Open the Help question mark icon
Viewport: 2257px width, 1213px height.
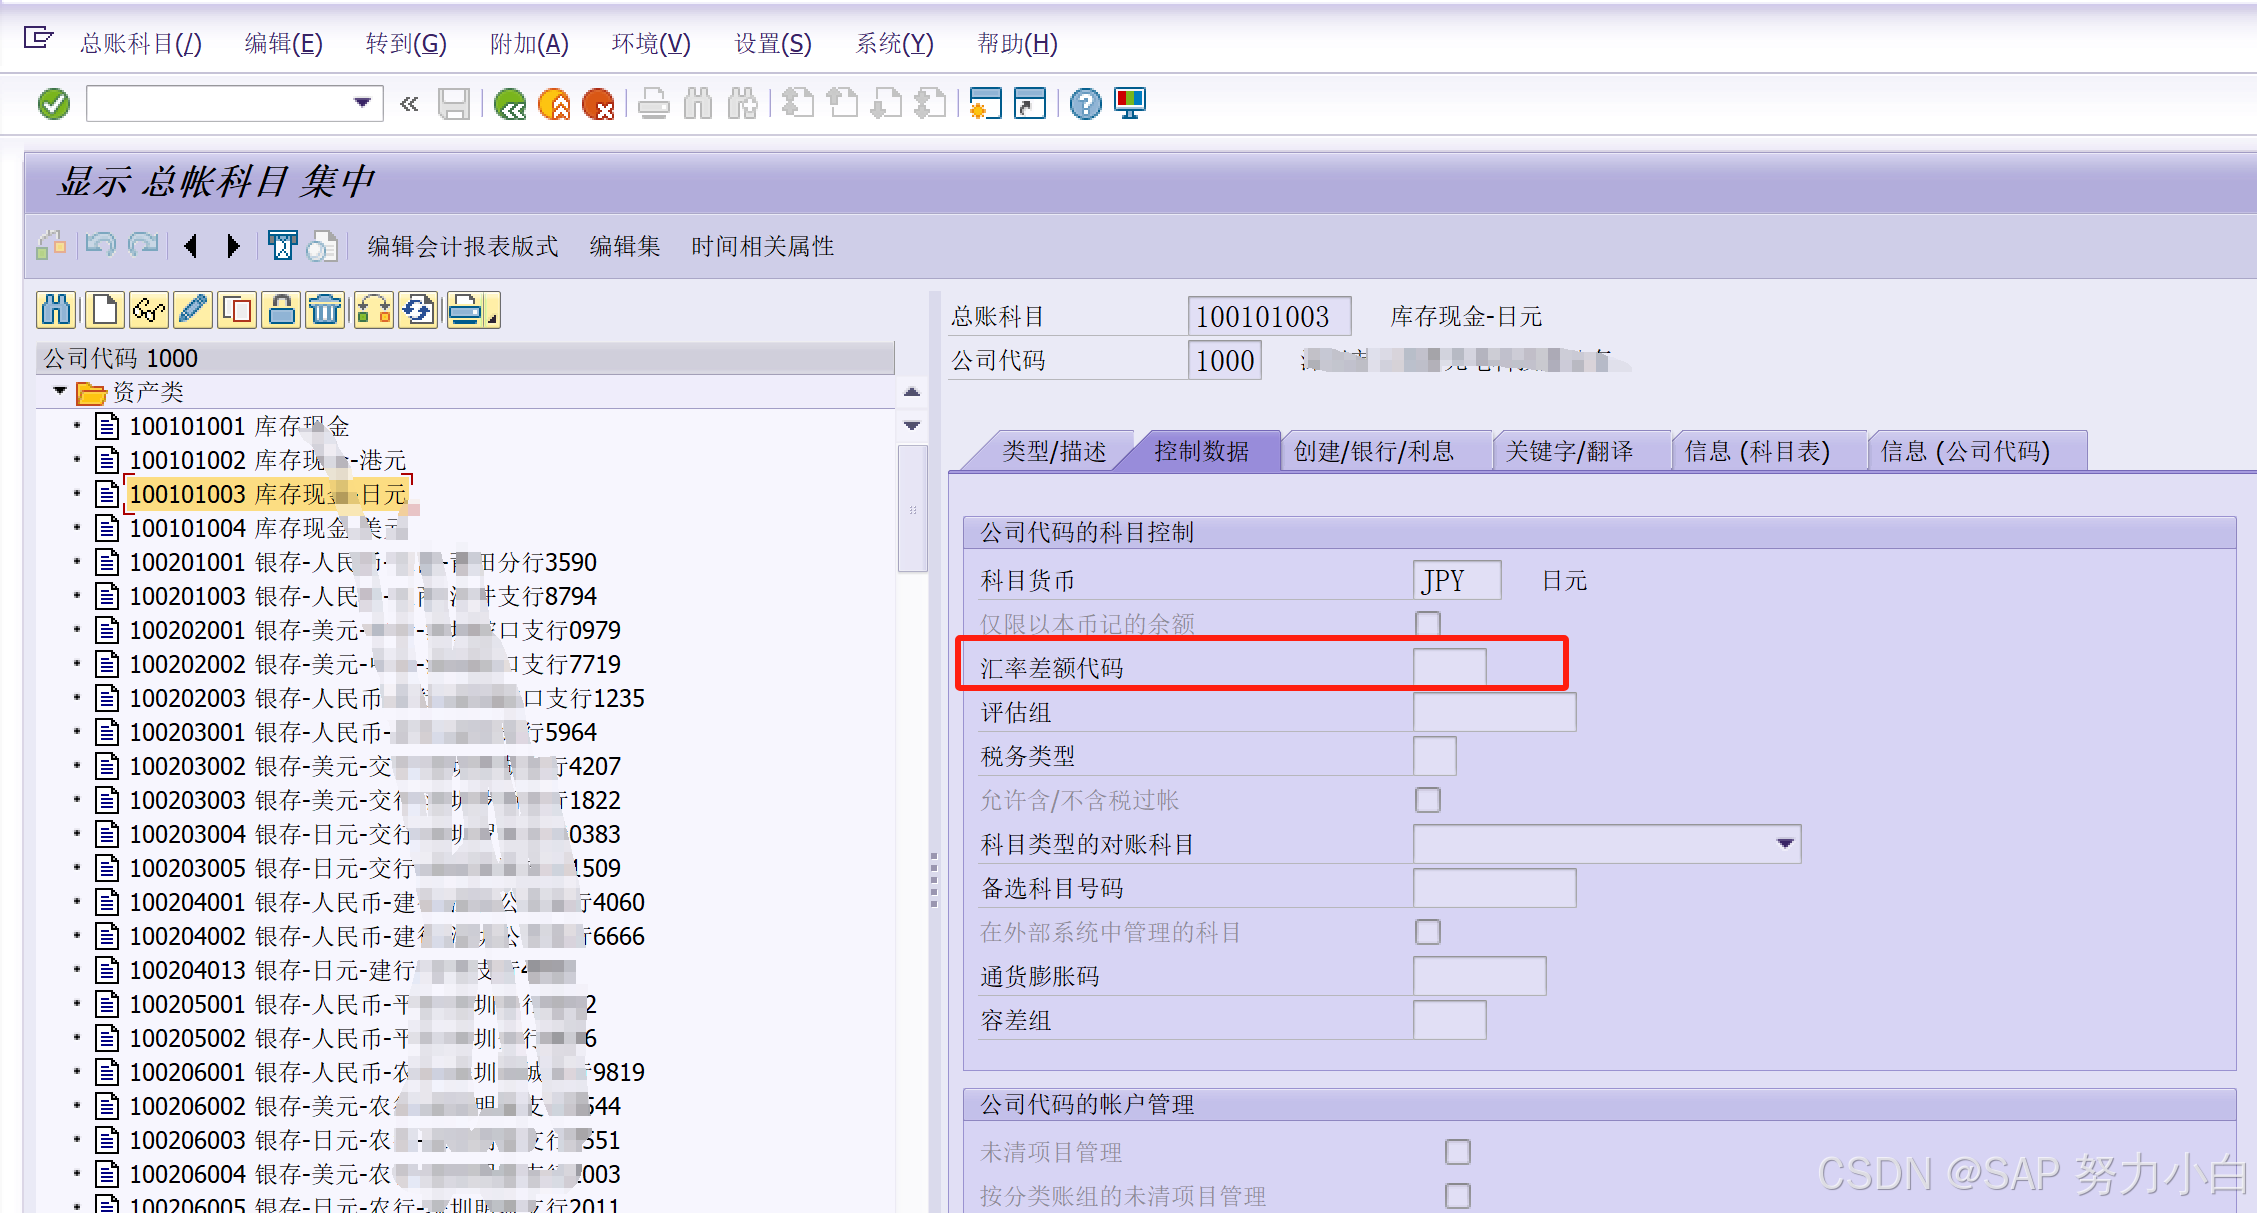coord(1085,104)
